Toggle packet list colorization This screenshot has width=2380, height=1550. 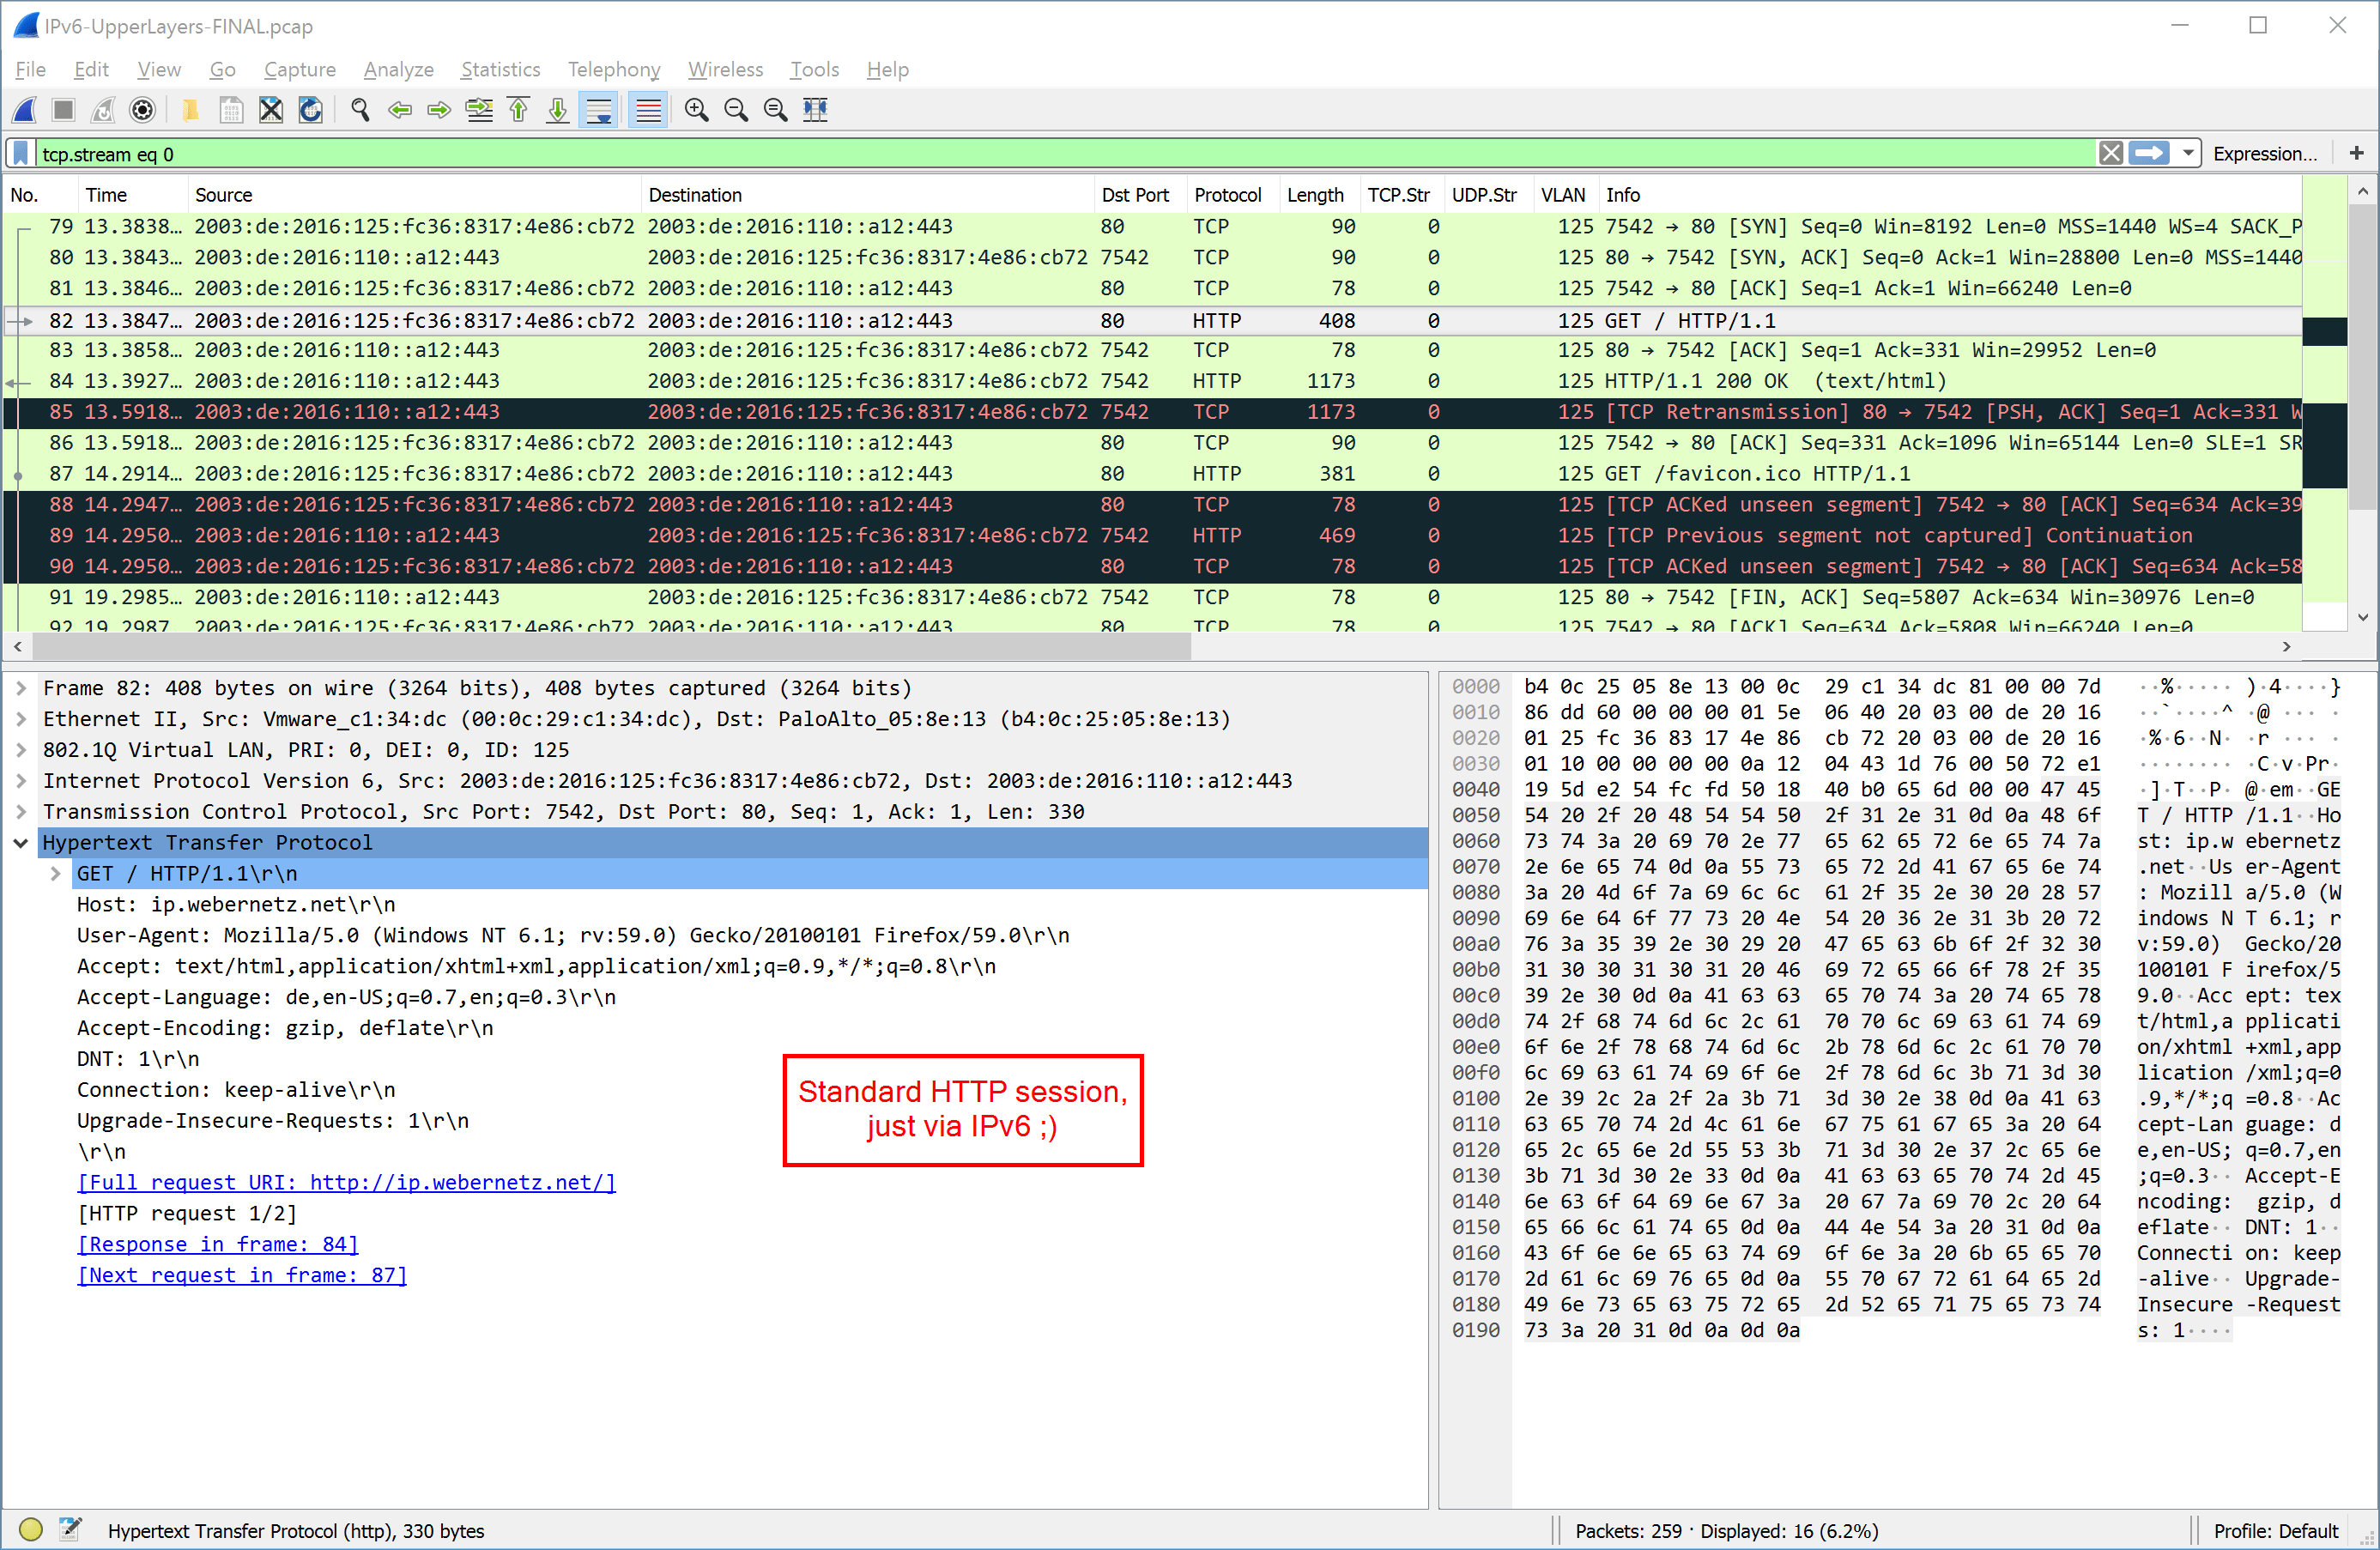tap(648, 110)
